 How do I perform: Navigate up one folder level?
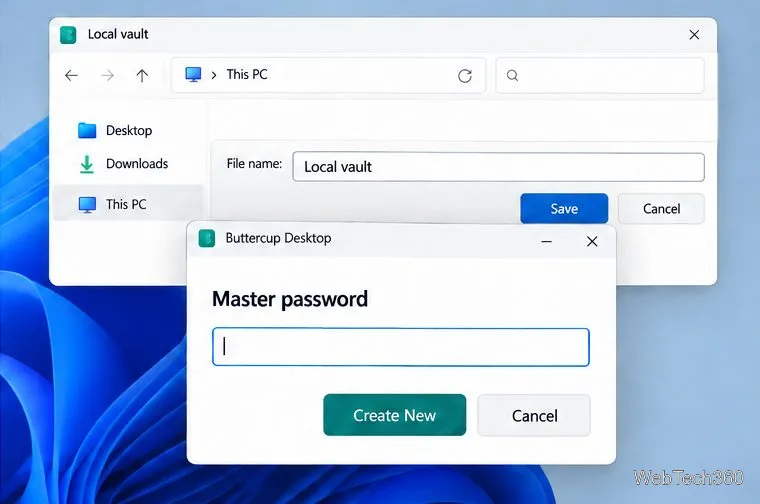(x=142, y=75)
